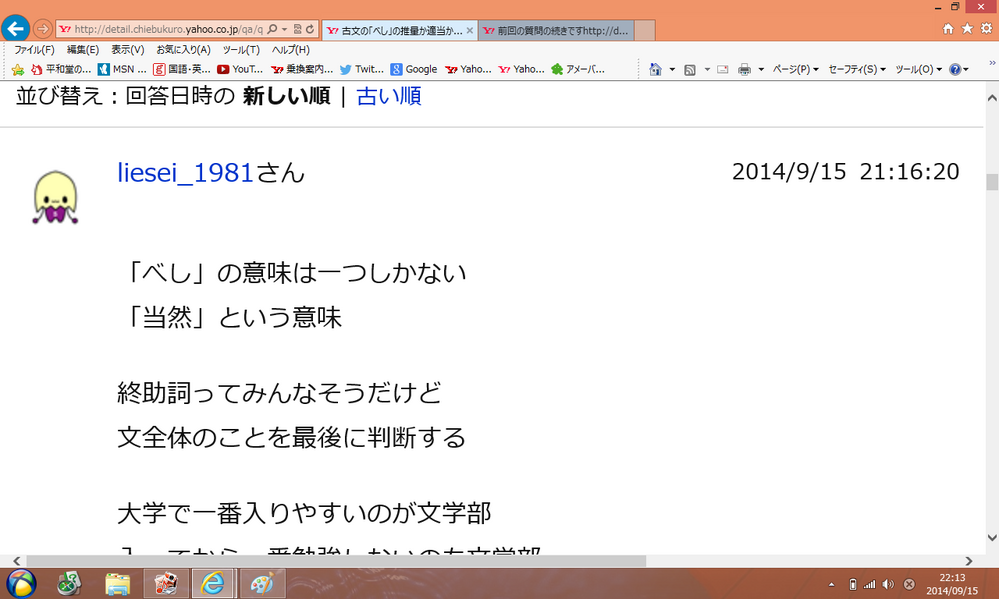Click the refresh icon in address bar

311,30
